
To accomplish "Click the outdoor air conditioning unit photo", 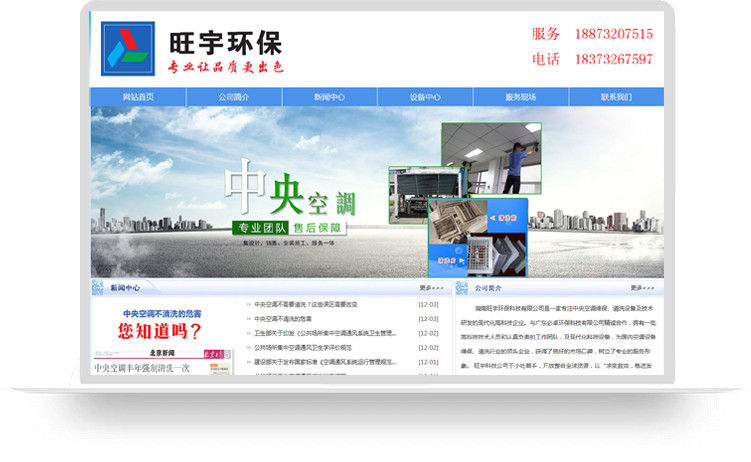I will (x=411, y=197).
